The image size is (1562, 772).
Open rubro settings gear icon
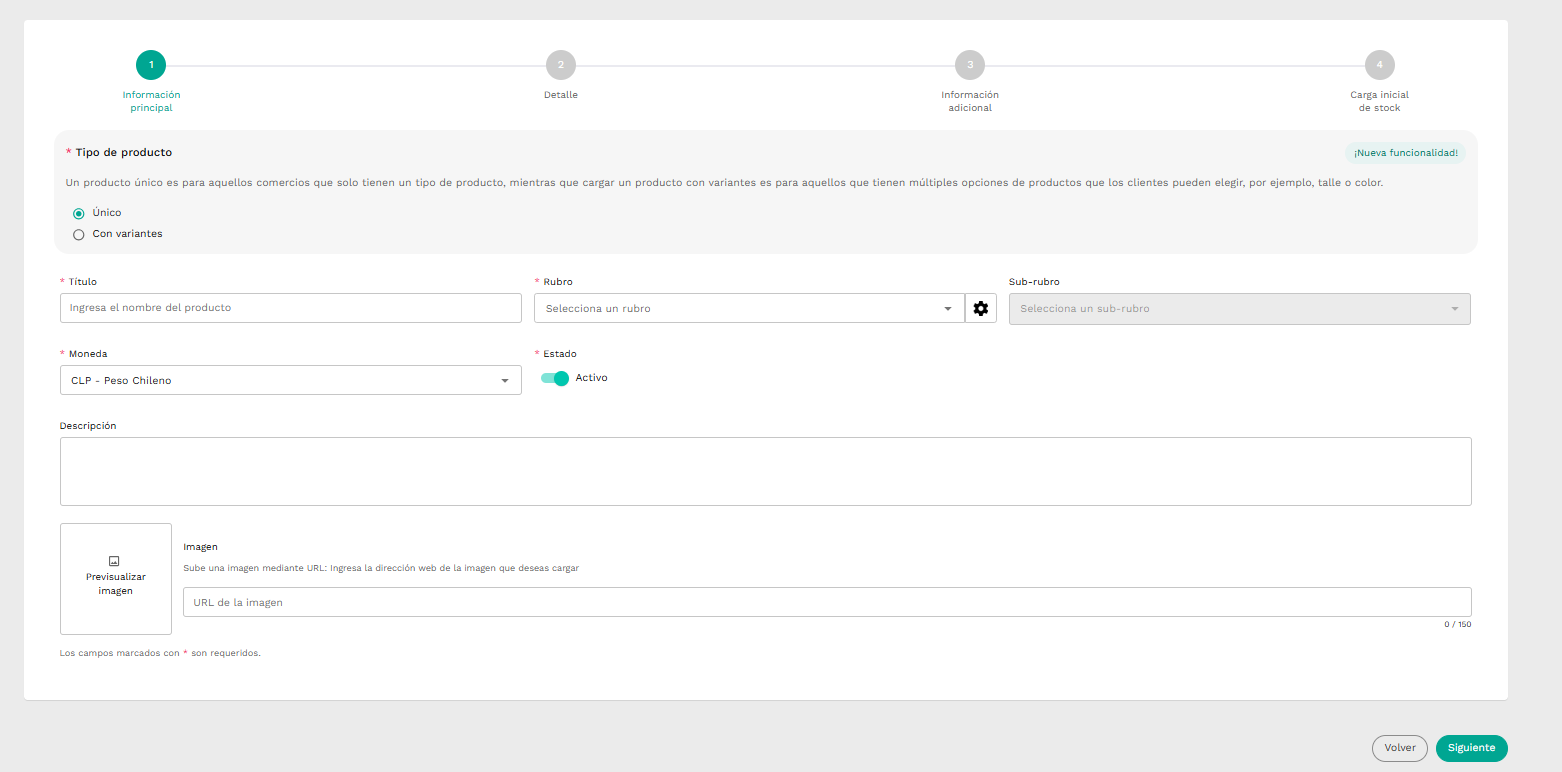981,308
